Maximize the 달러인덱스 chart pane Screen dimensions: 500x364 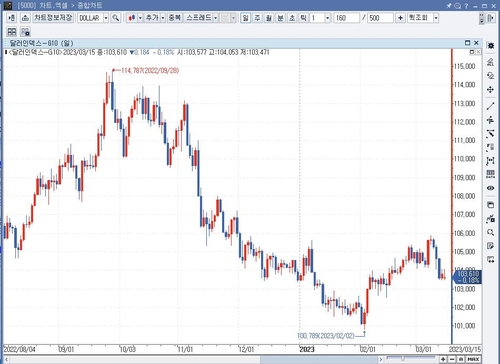tap(467, 43)
